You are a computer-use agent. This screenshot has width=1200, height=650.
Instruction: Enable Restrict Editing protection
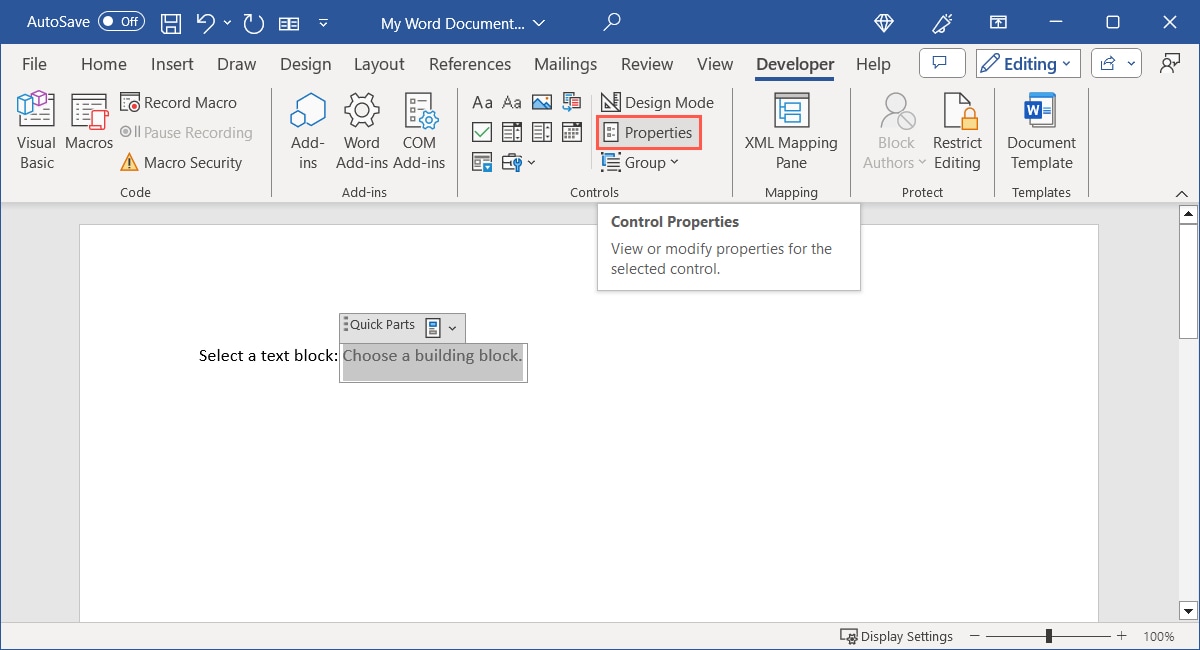[x=957, y=128]
